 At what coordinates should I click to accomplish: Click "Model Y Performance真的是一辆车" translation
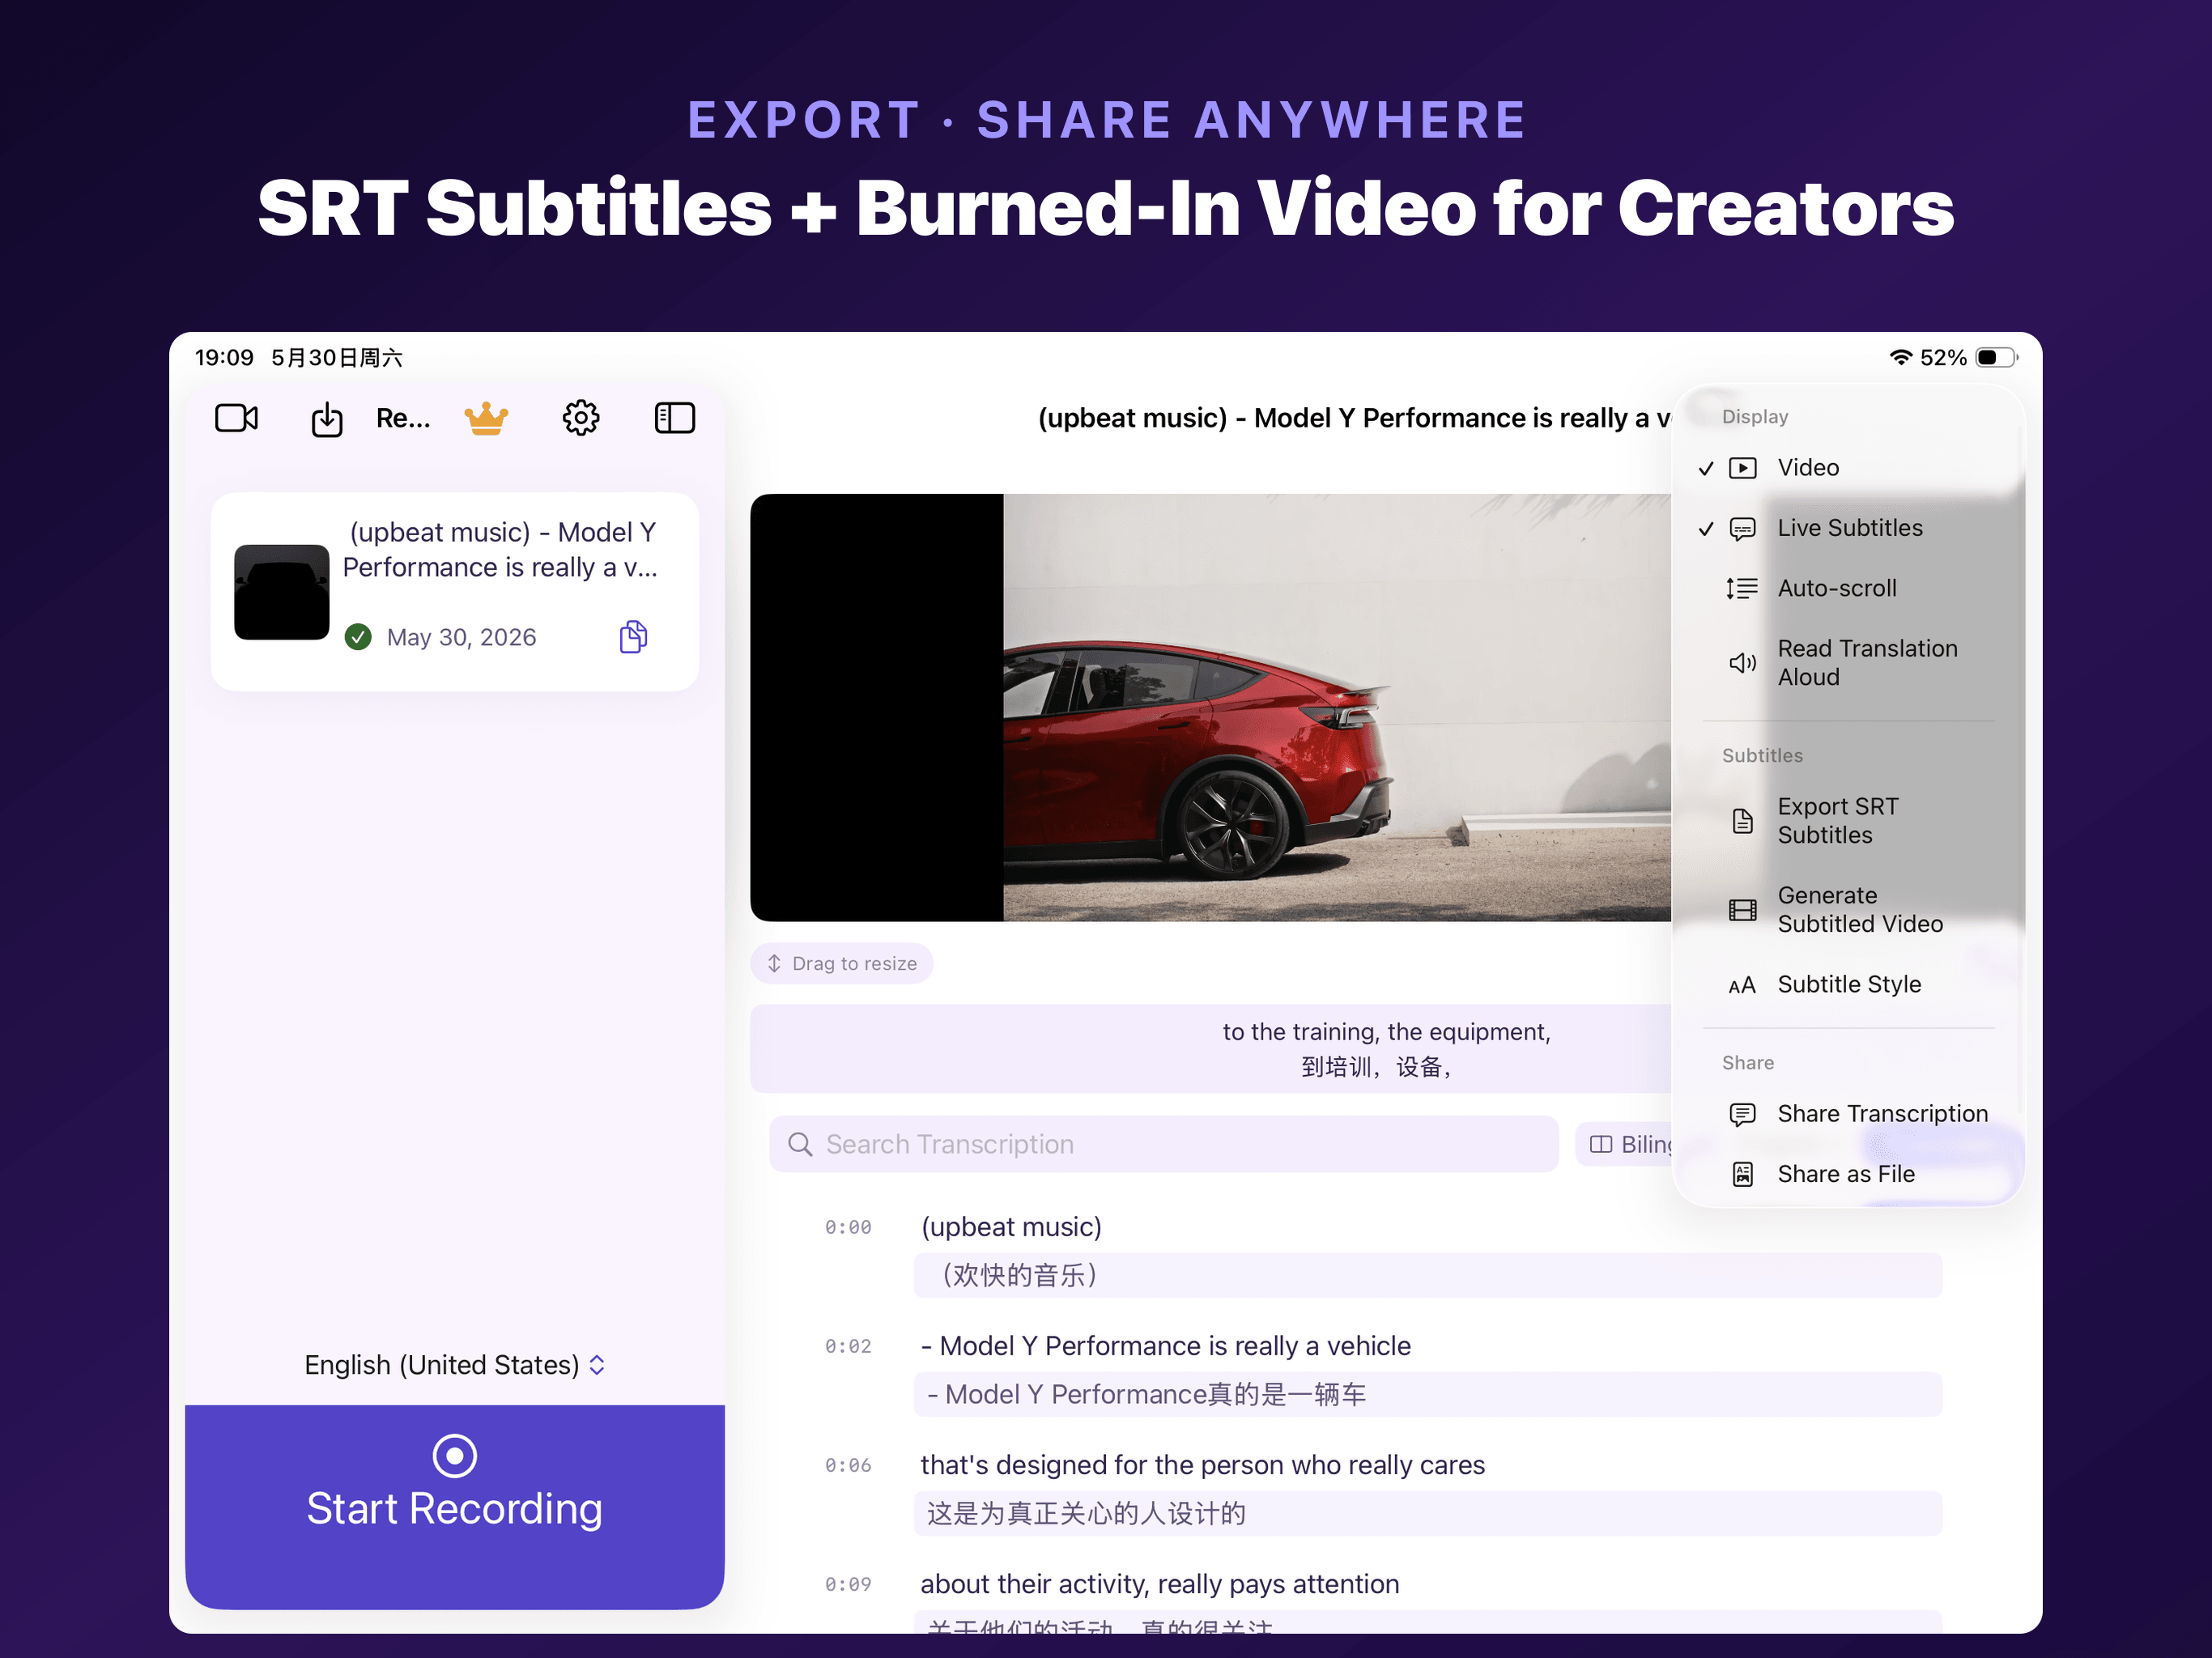pos(1428,1394)
